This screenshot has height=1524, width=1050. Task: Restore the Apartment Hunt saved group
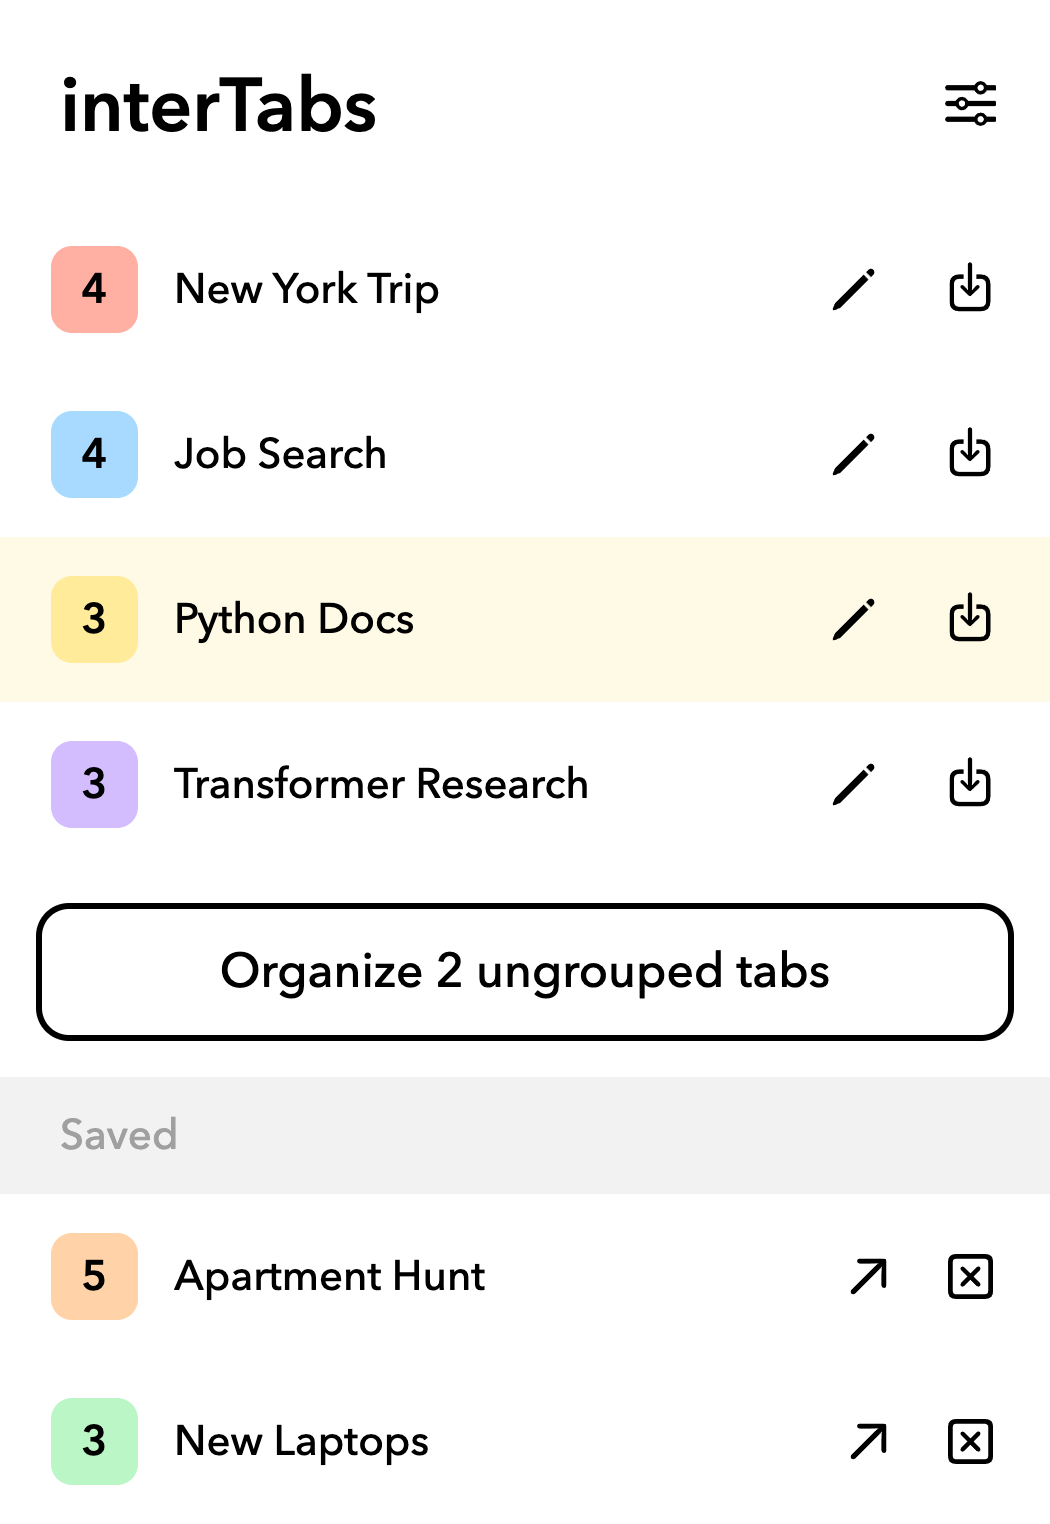pyautogui.click(x=868, y=1277)
